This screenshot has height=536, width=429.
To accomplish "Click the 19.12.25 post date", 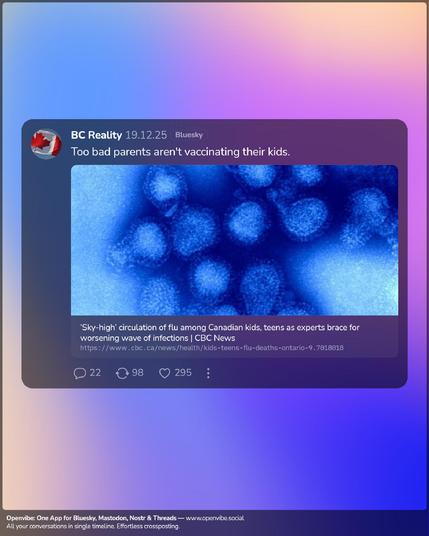I will click(x=146, y=135).
